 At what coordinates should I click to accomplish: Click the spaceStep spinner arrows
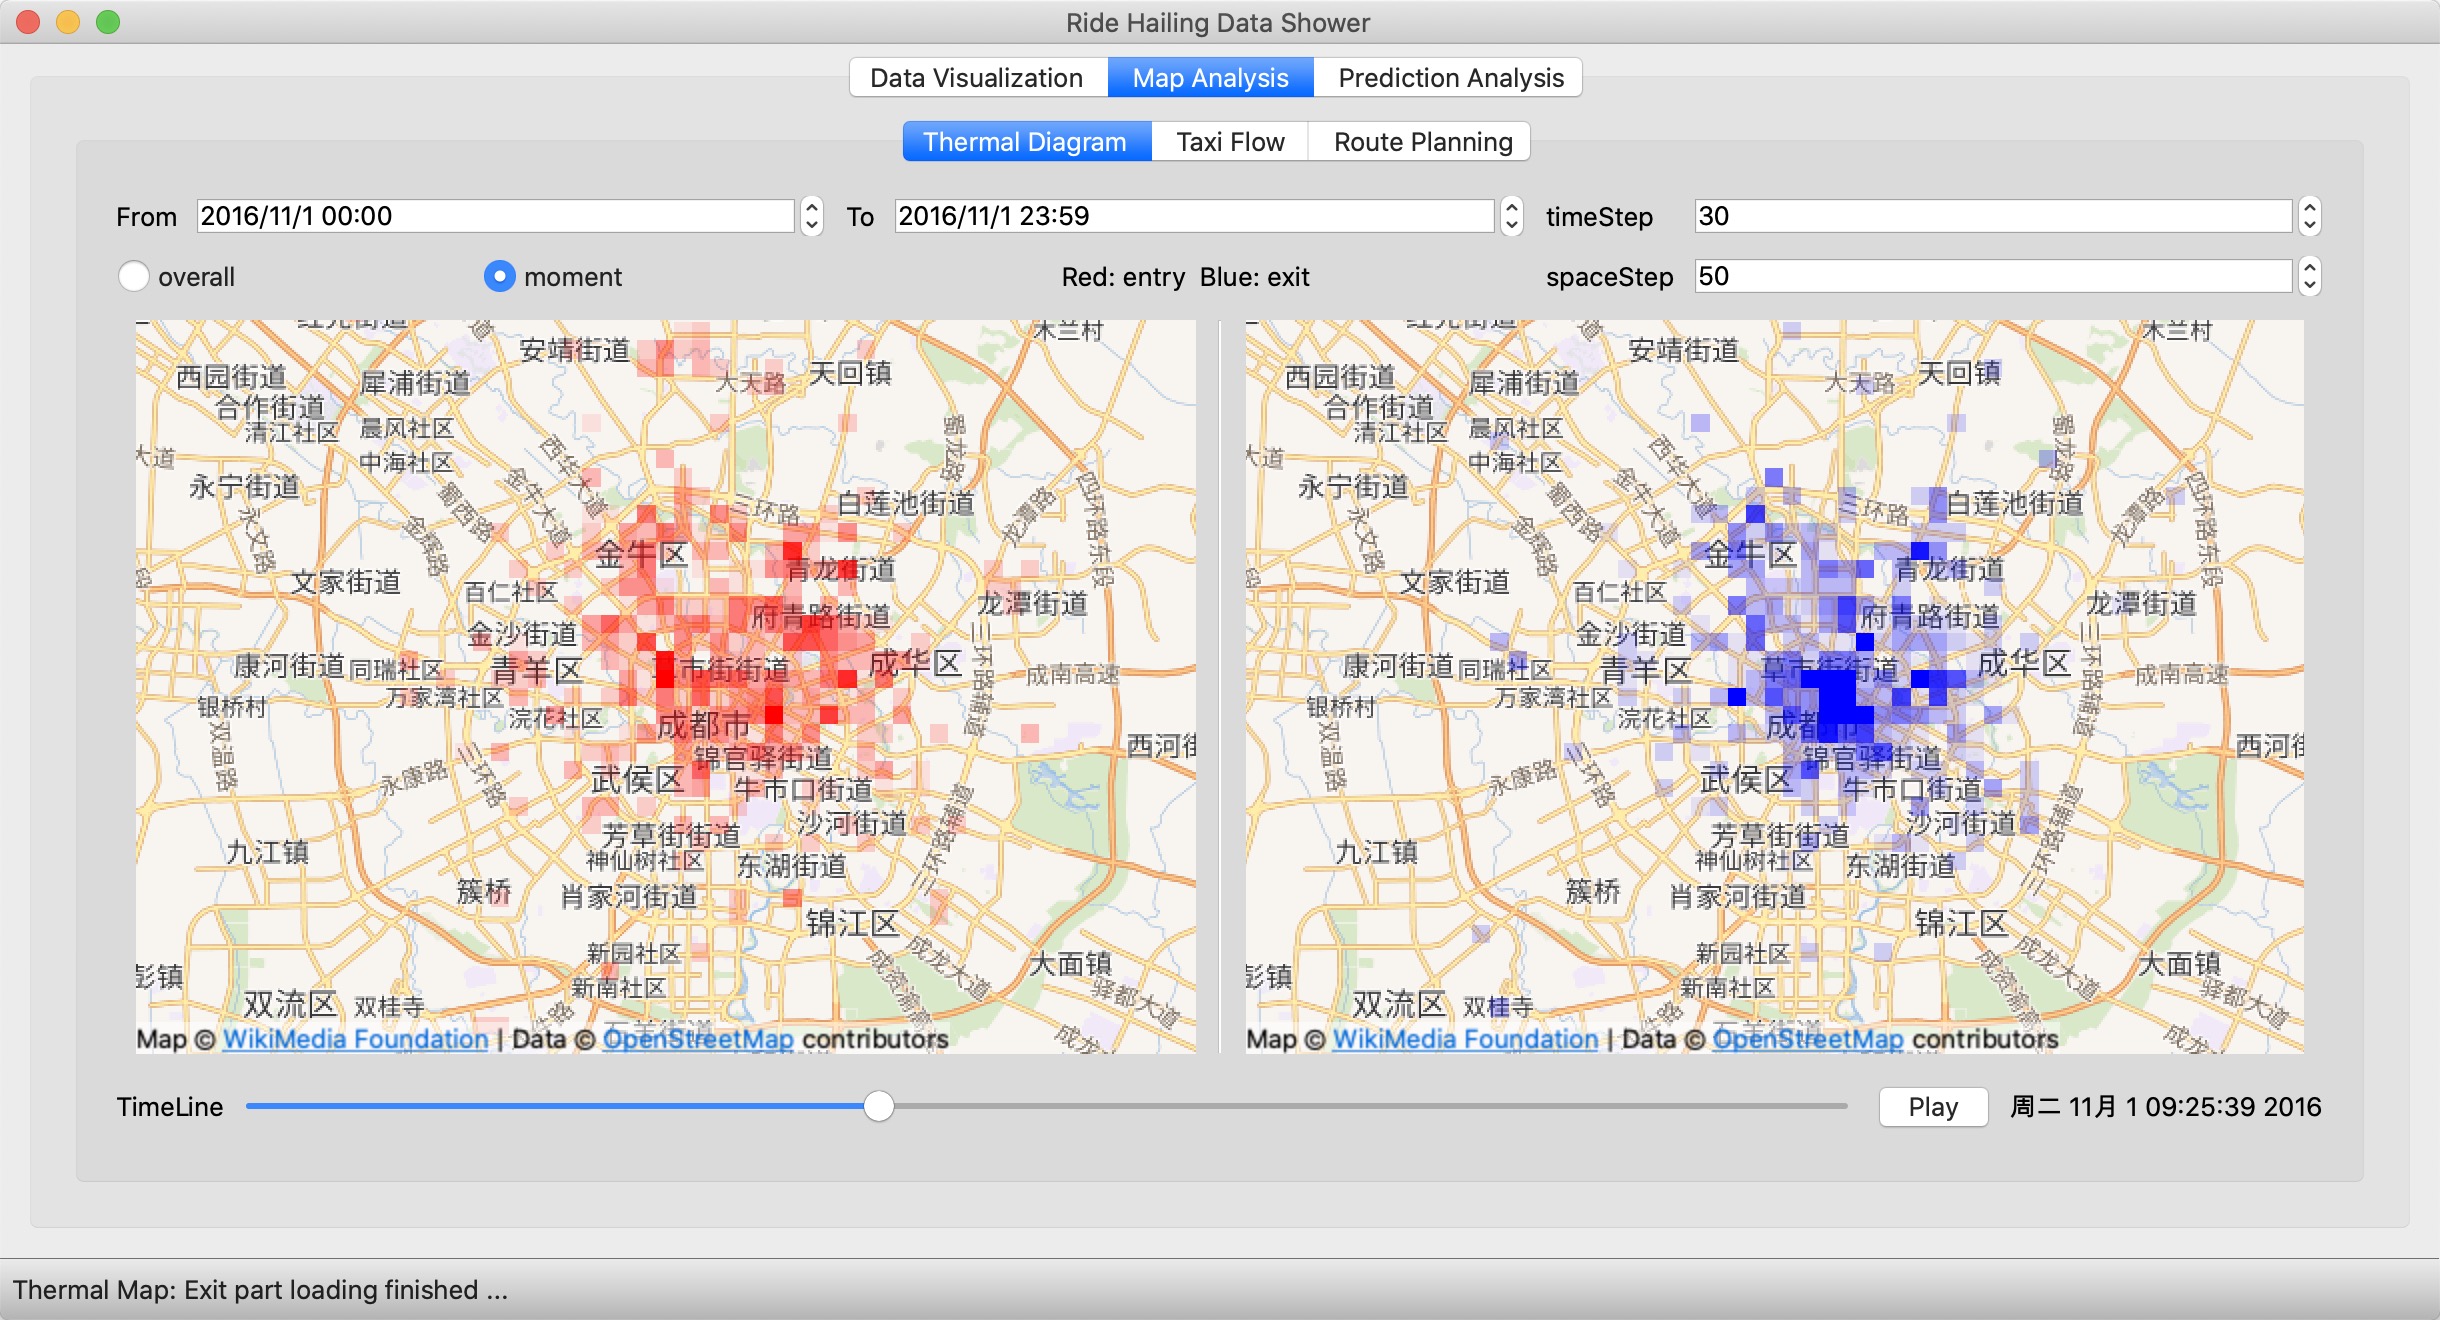pos(2309,276)
